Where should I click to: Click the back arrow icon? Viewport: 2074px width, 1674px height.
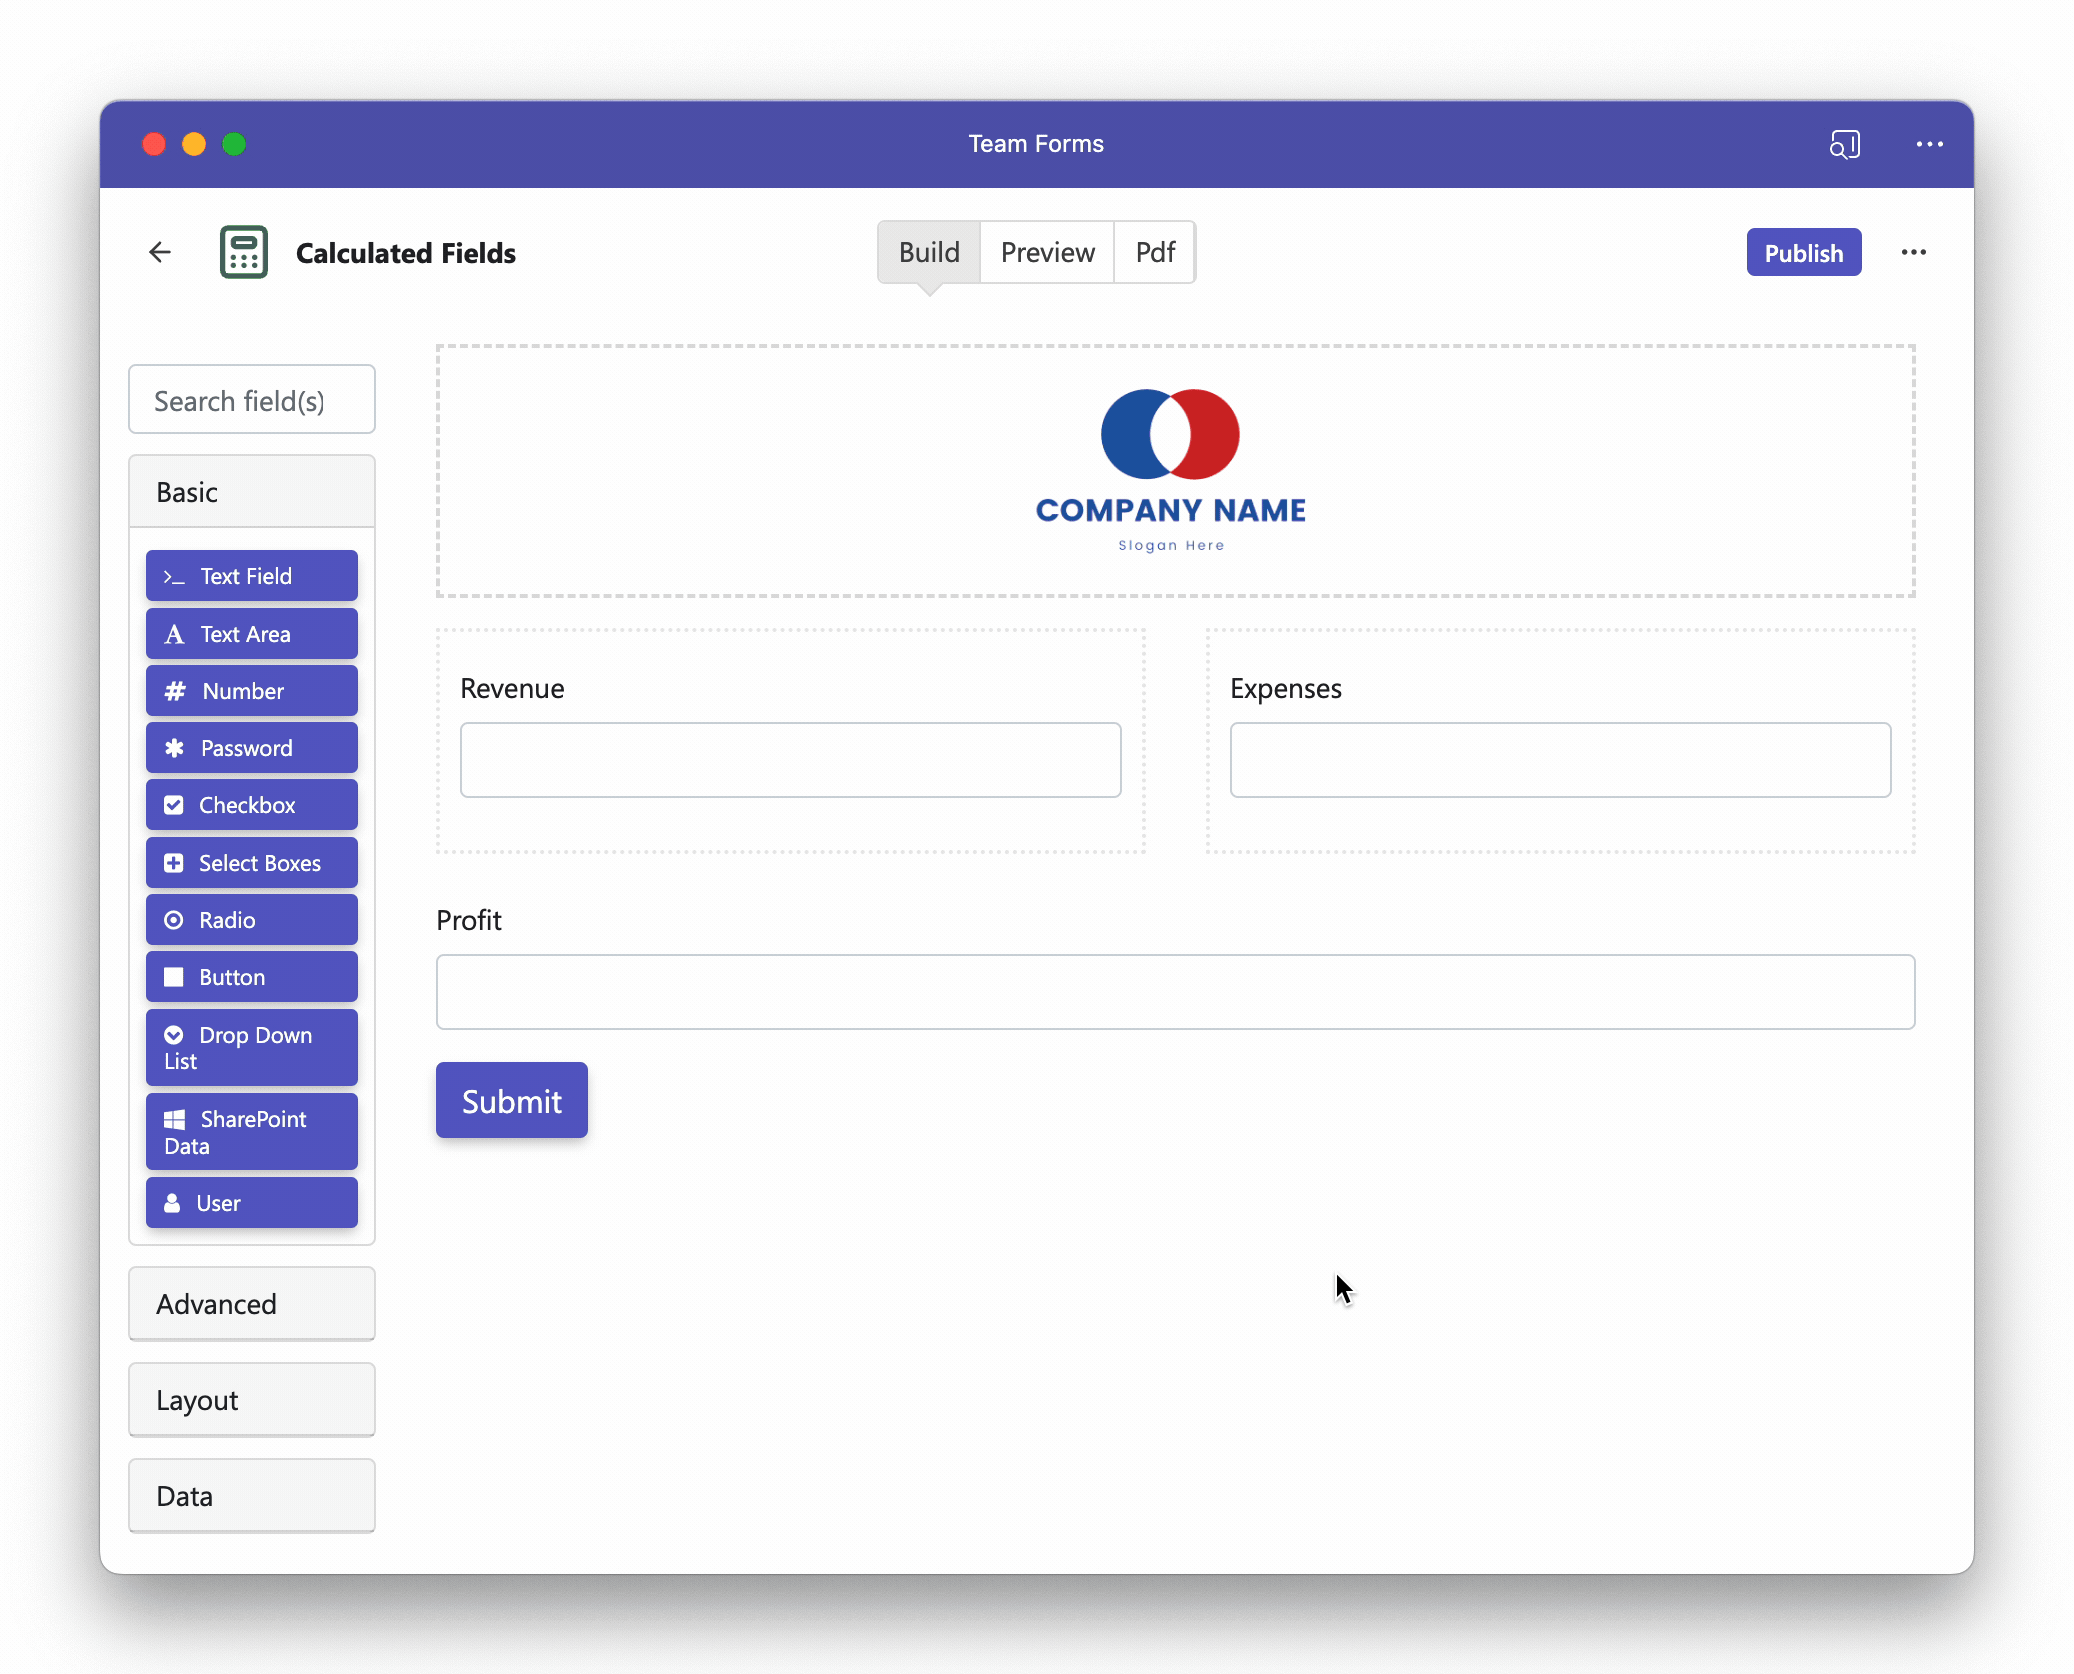[160, 252]
